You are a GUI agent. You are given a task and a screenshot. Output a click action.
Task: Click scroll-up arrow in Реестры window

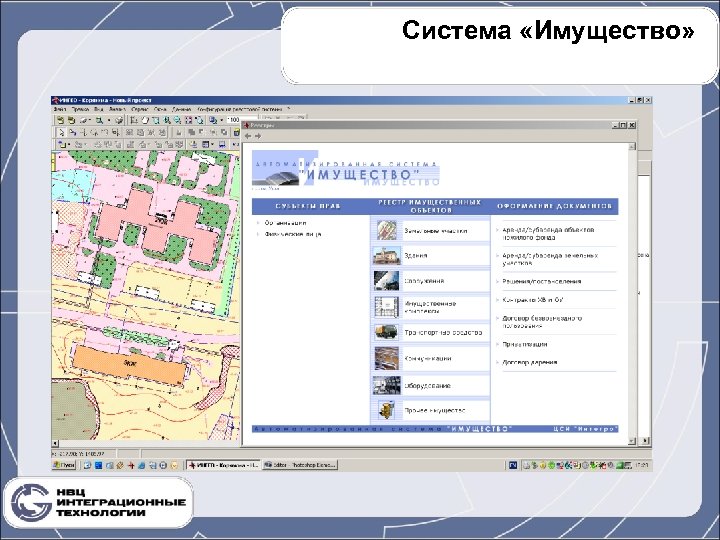(632, 146)
